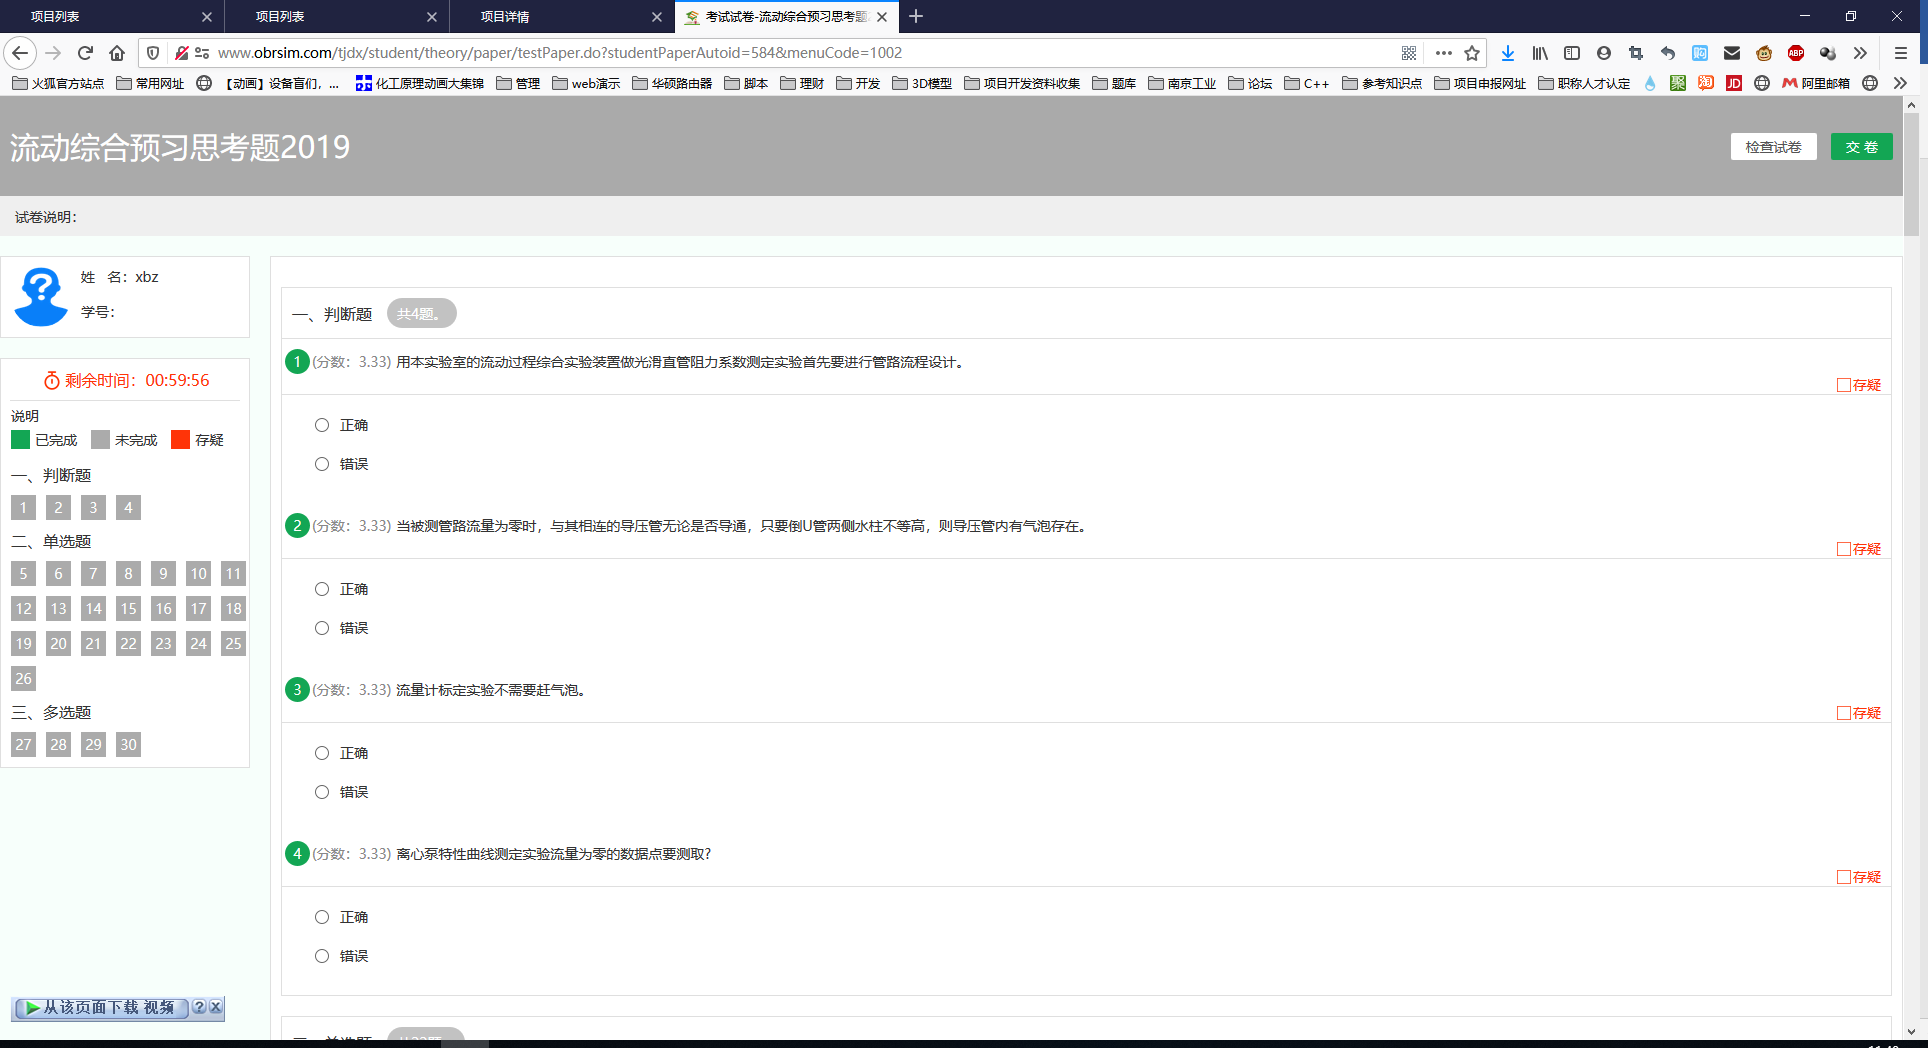
Task: Open the permissions icon beside the URL
Action: pyautogui.click(x=202, y=53)
